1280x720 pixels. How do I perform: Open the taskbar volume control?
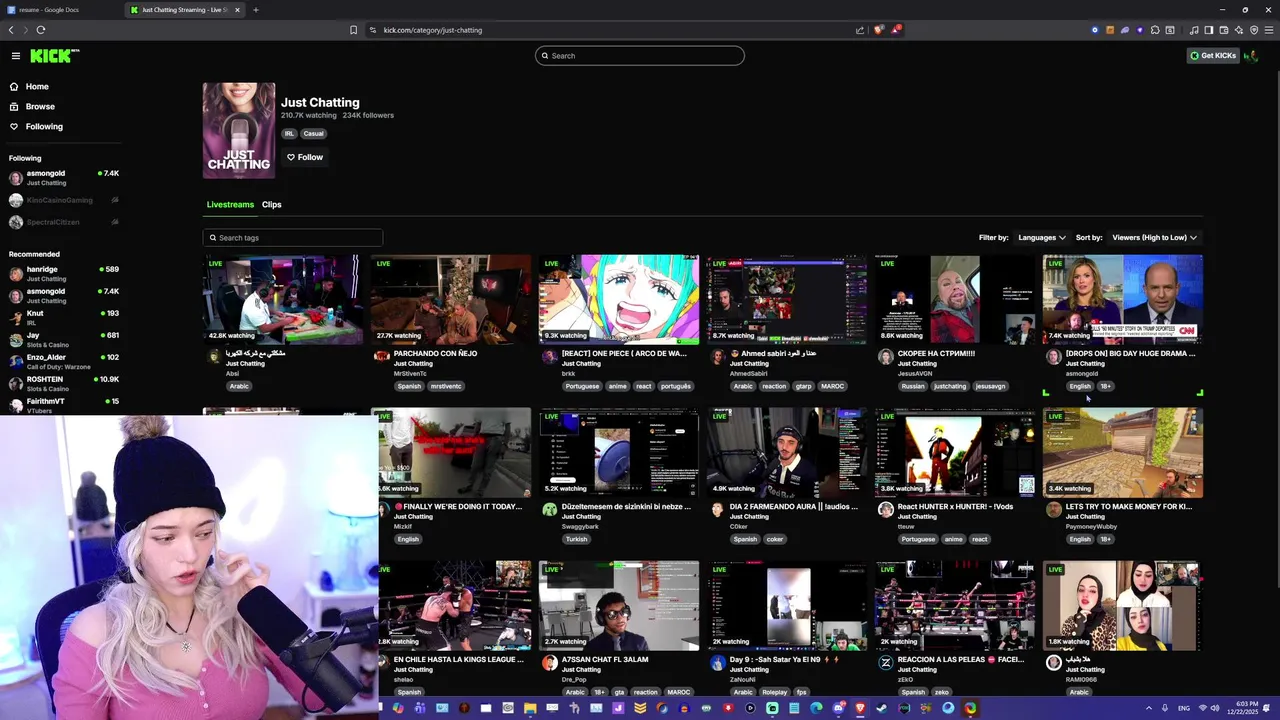click(x=1215, y=708)
